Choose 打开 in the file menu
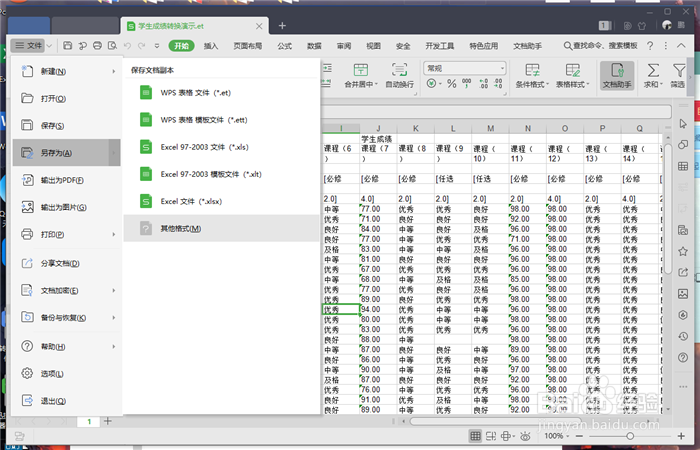The width and height of the screenshot is (700, 450). click(x=67, y=99)
